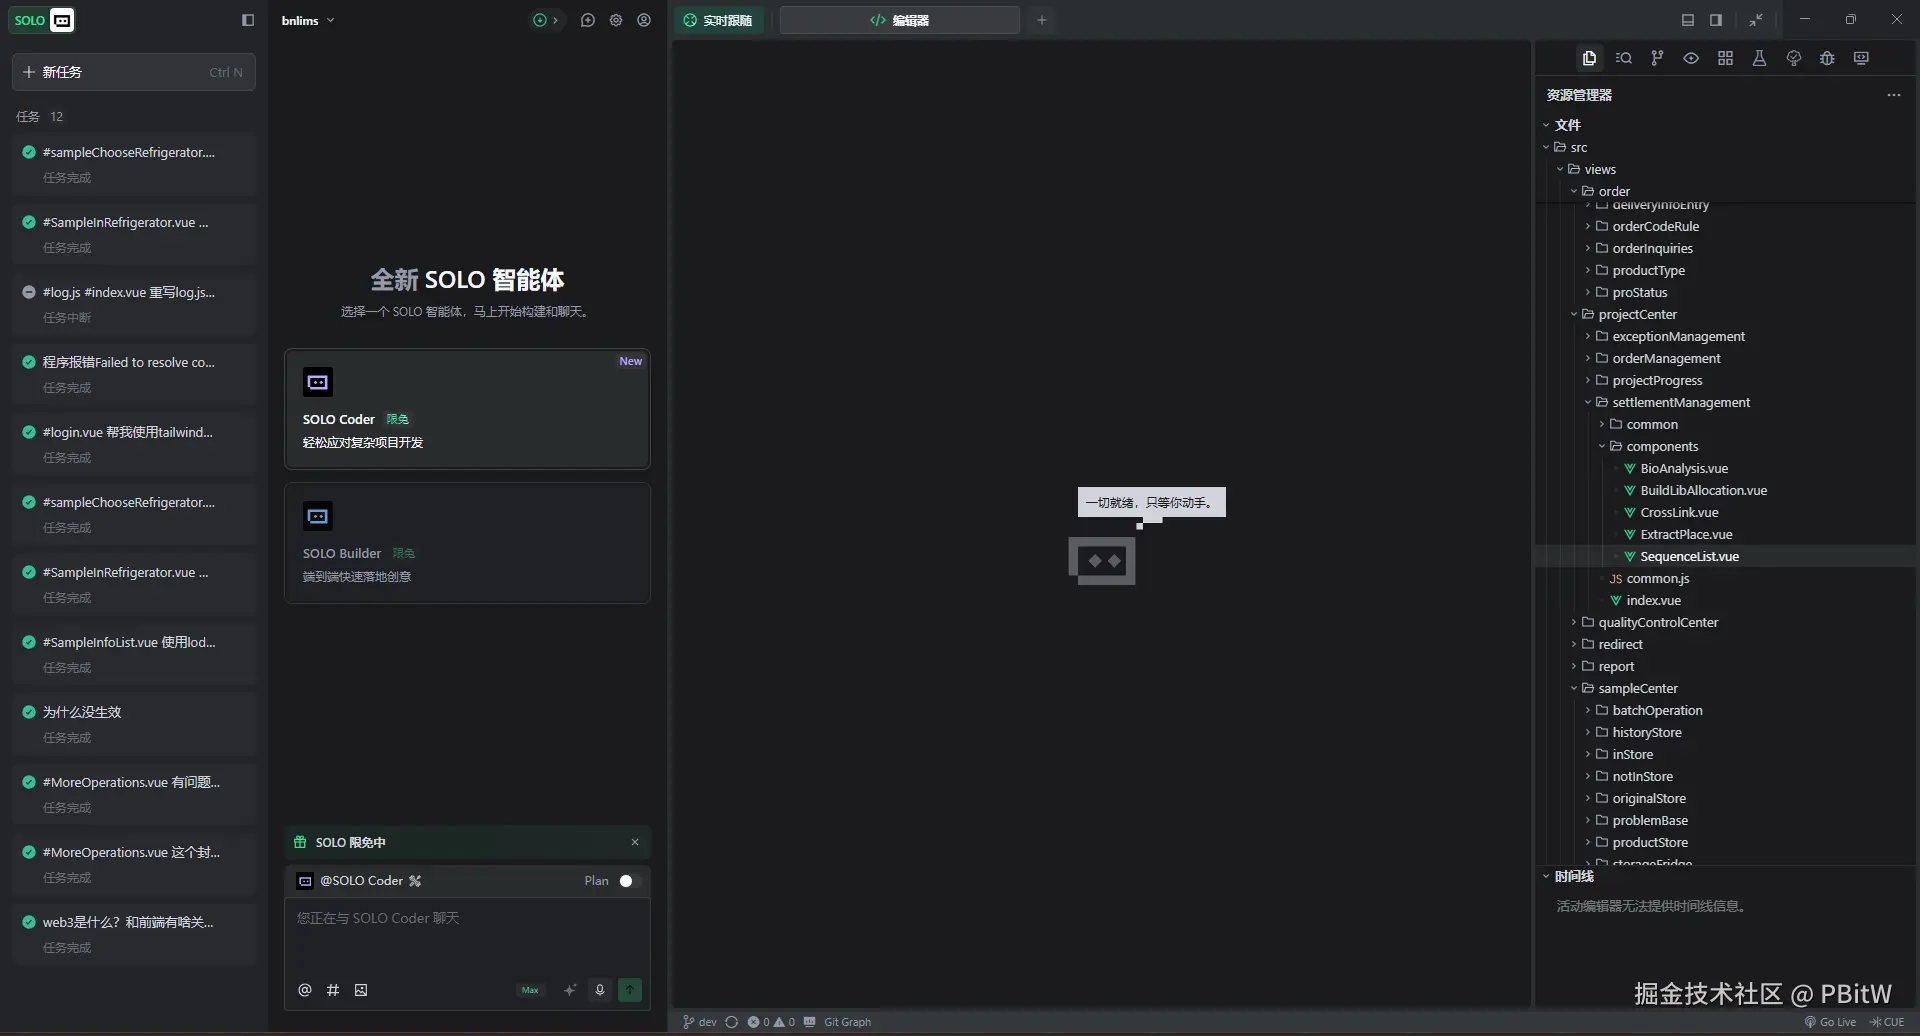Collapse the 时间线 section
Screen dimensions: 1920x1036
(1546, 876)
